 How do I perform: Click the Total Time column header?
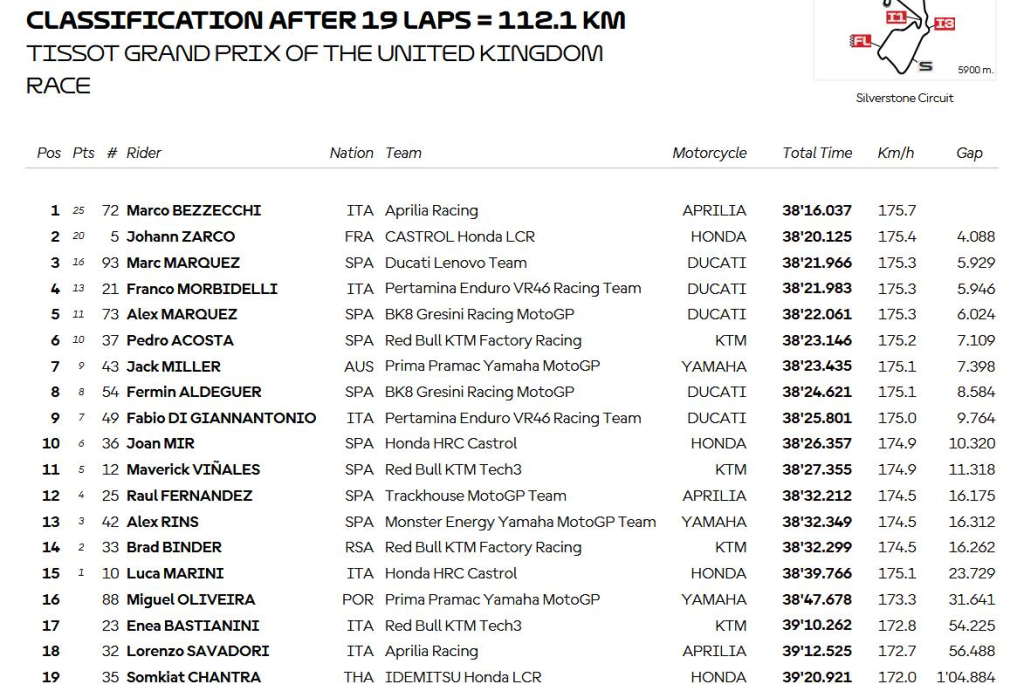tap(817, 153)
